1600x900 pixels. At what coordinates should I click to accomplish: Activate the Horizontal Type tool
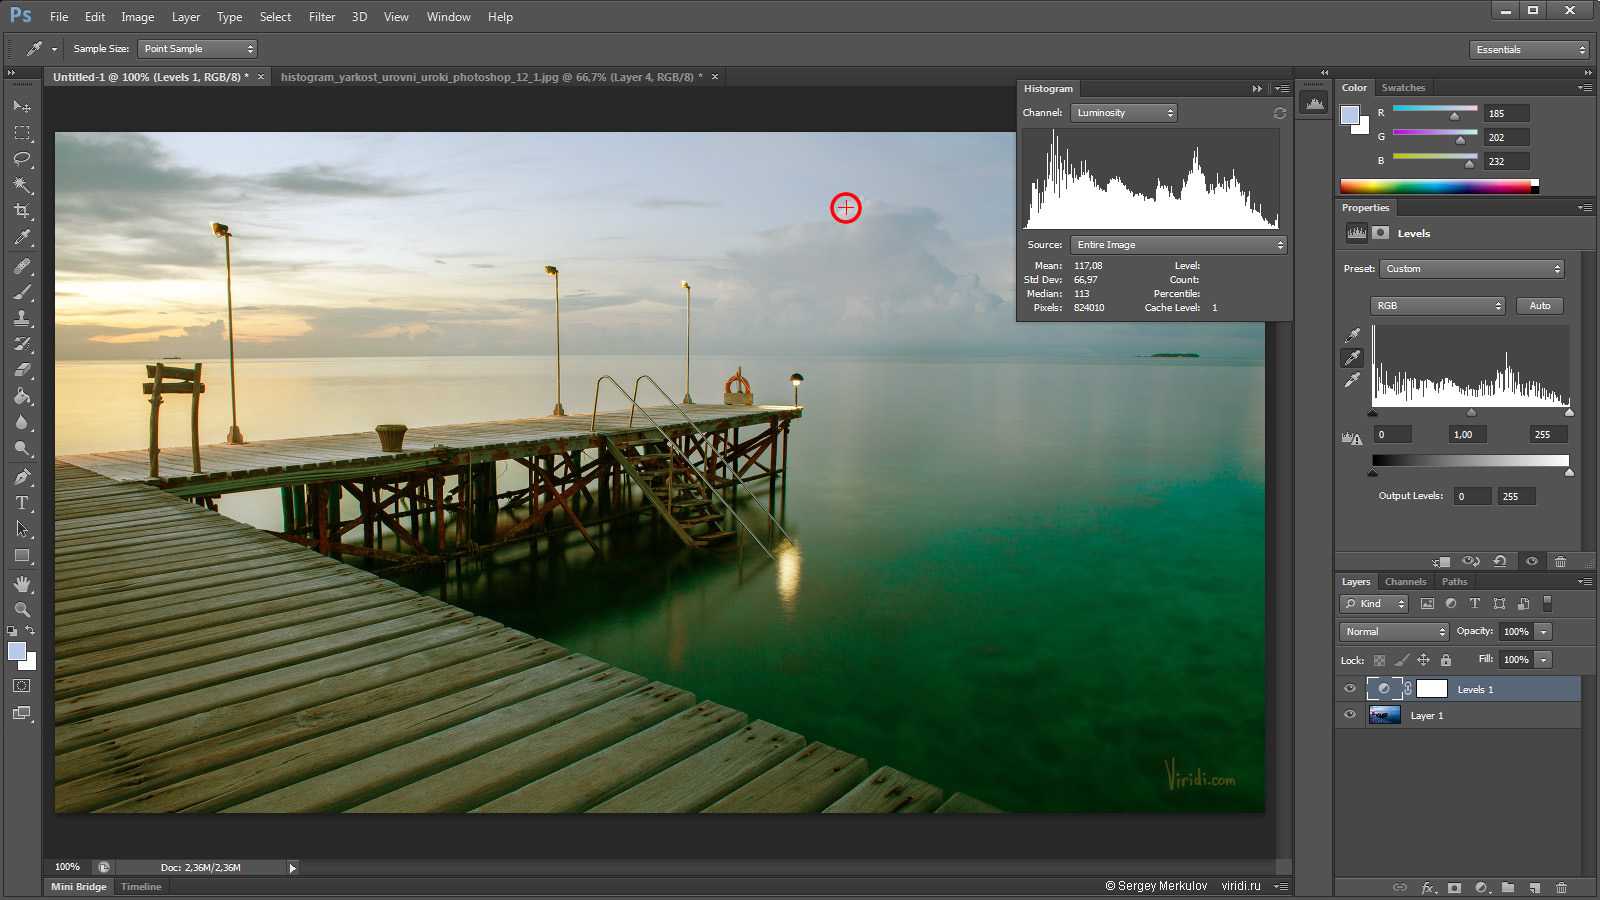(x=22, y=503)
